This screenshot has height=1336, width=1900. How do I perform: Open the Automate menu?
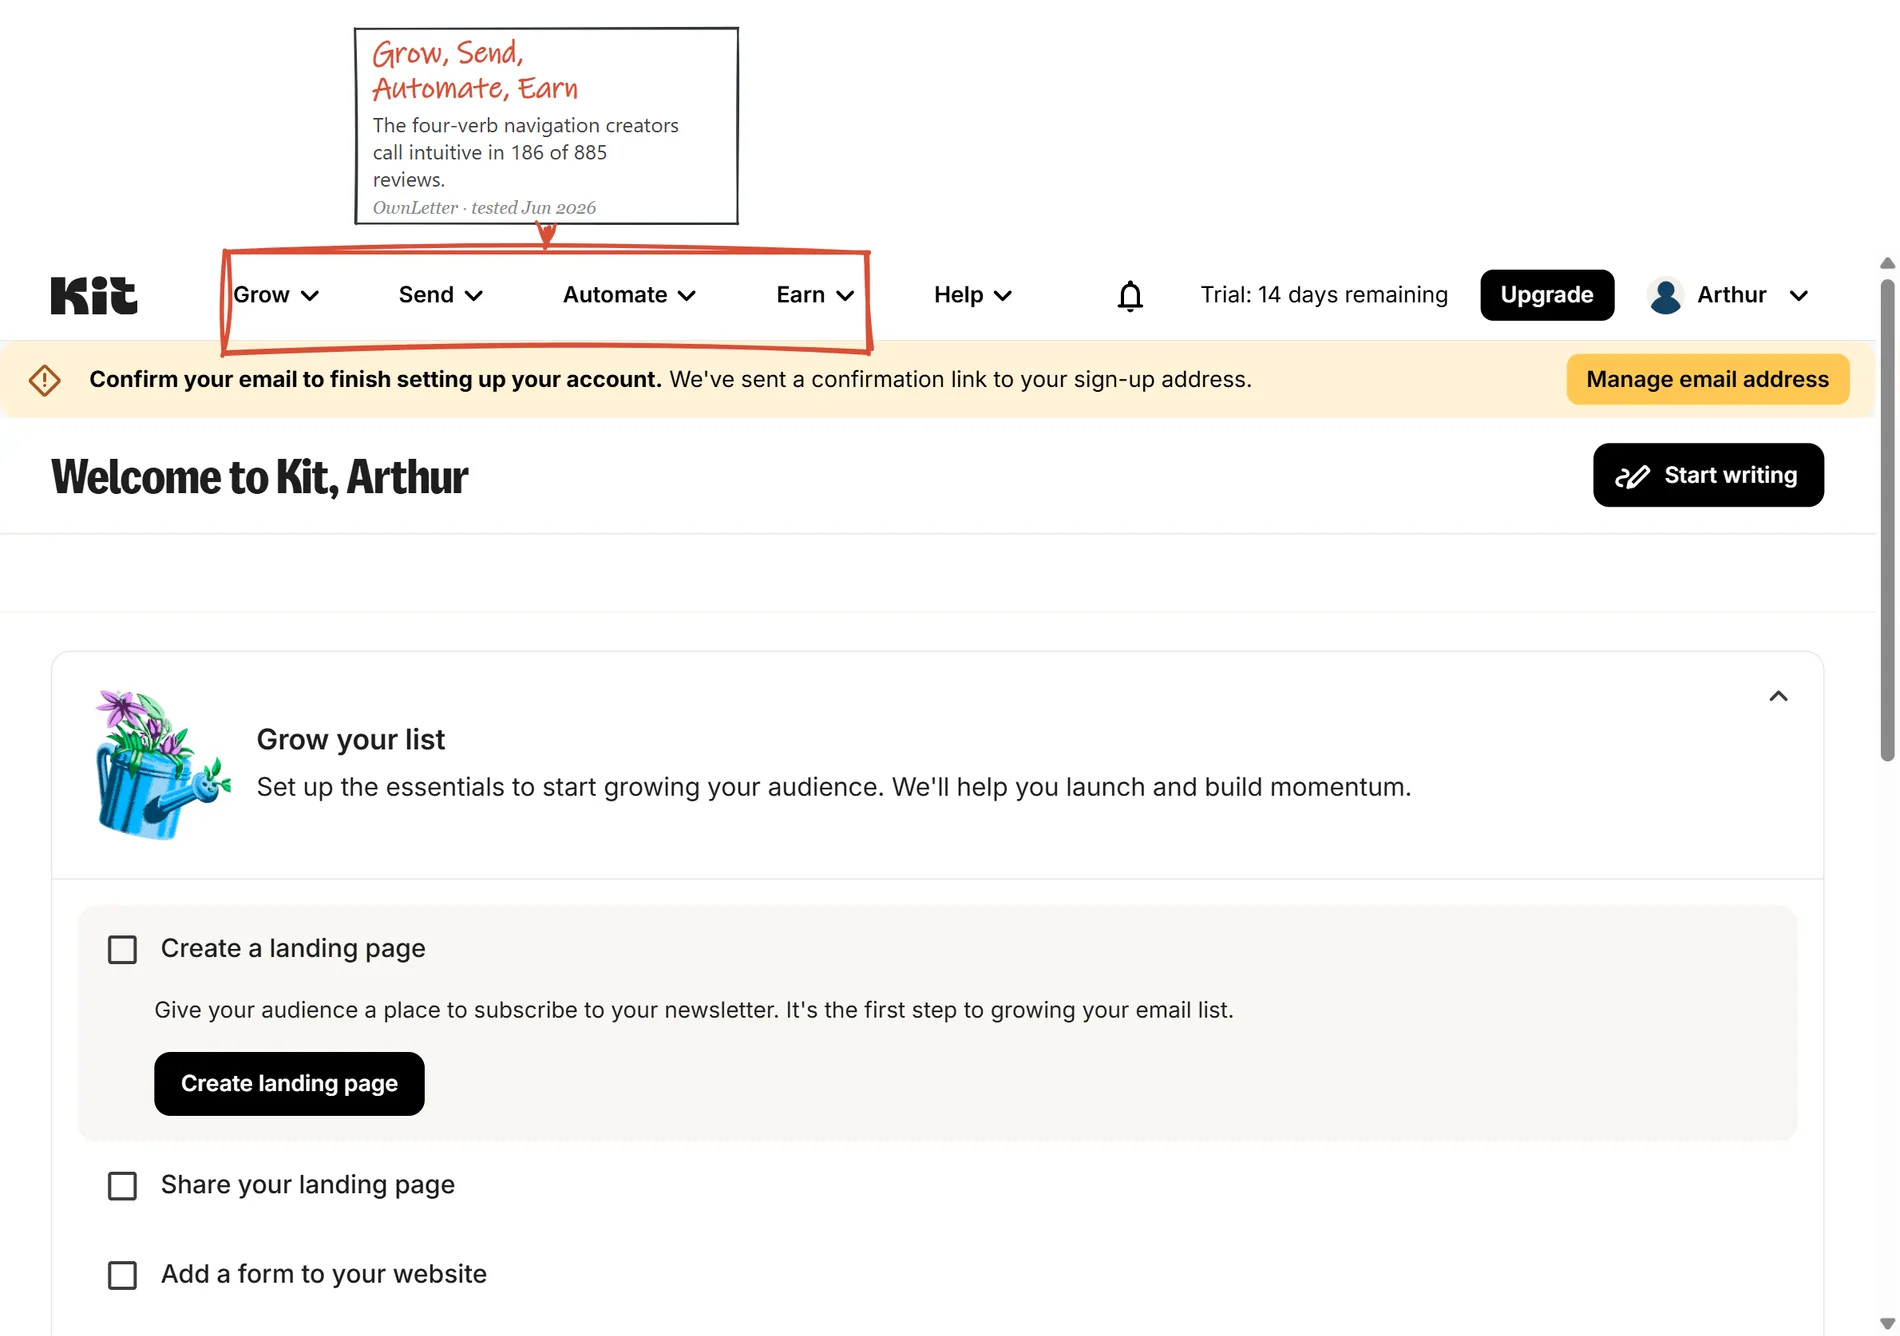(629, 295)
